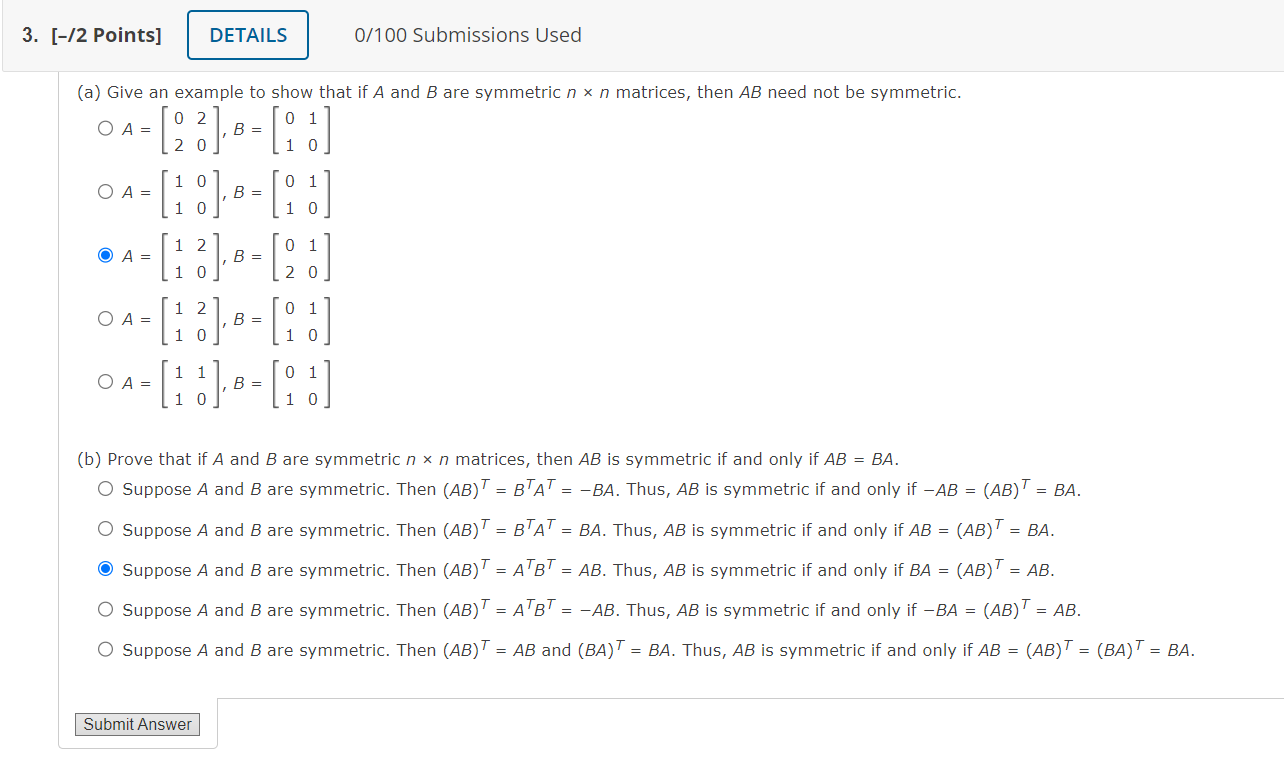Click the 0/100 Submissions Used text
This screenshot has height=762, width=1284.
click(x=467, y=35)
